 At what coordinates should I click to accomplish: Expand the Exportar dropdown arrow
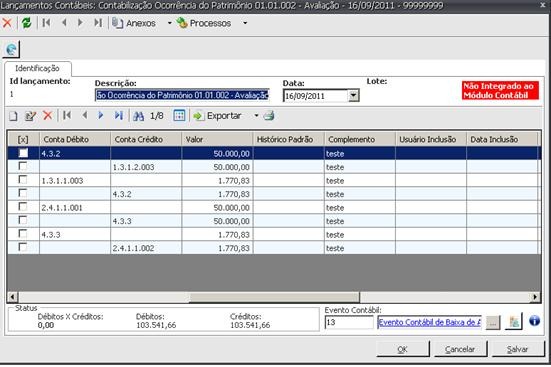(256, 116)
